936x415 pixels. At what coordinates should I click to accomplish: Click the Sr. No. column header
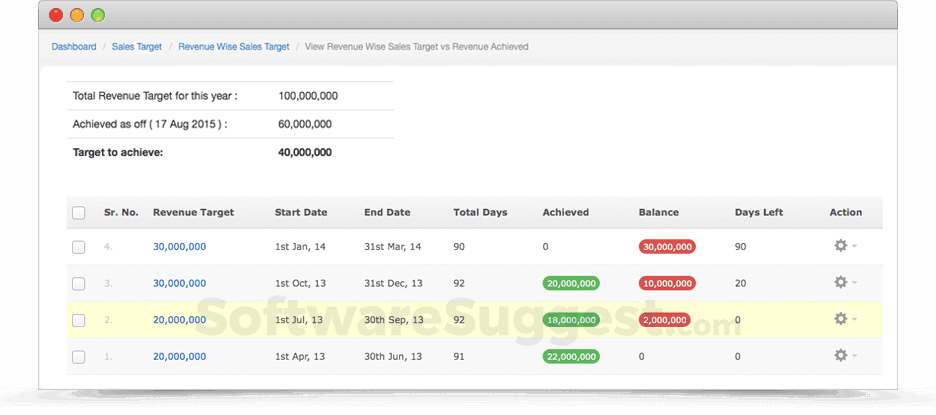click(x=121, y=213)
